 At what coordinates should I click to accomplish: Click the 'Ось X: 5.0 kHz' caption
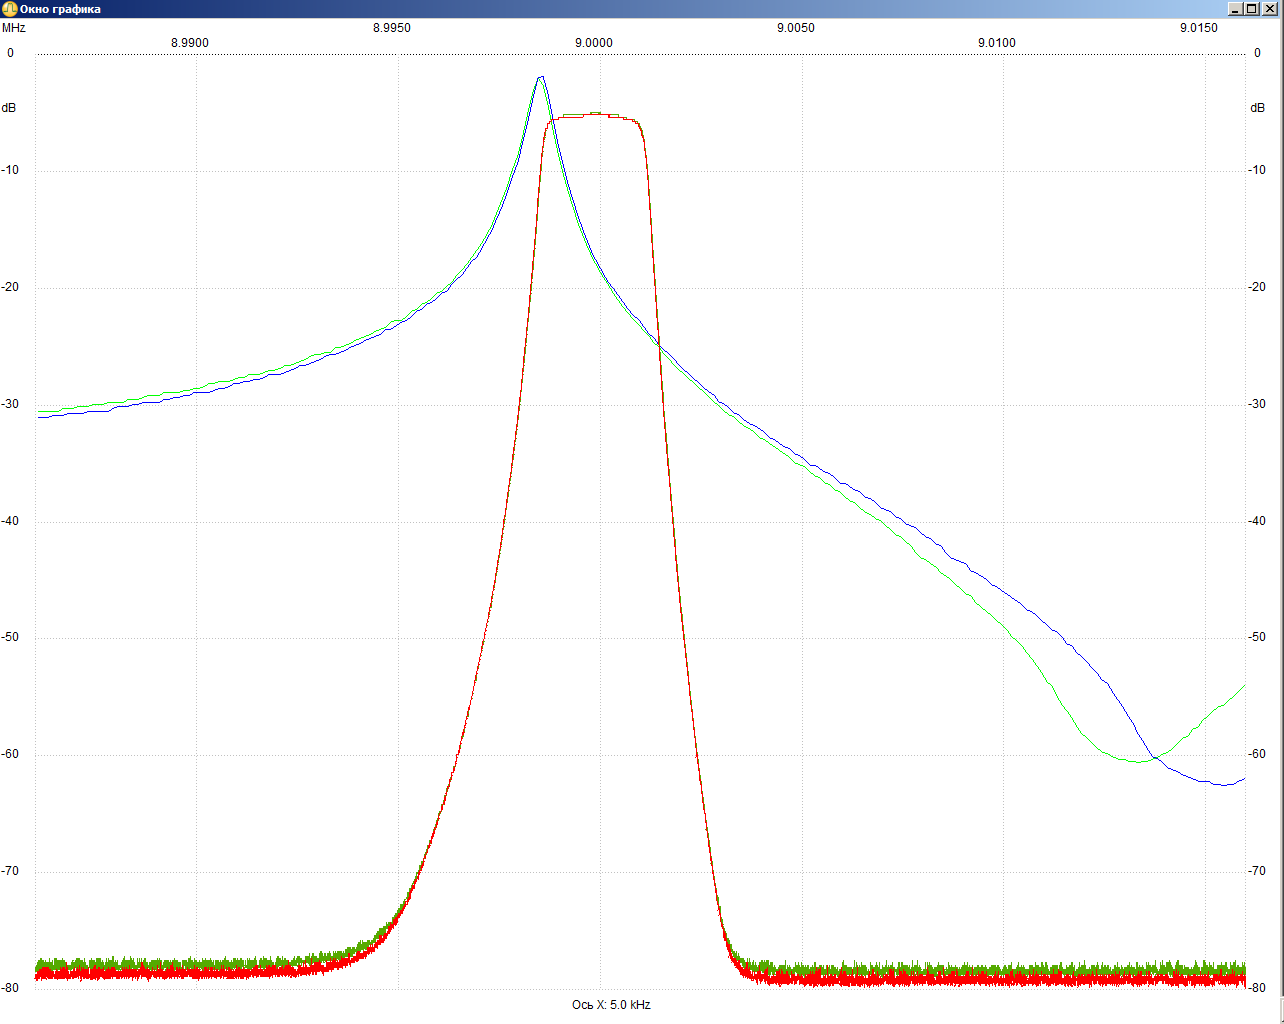[611, 1005]
